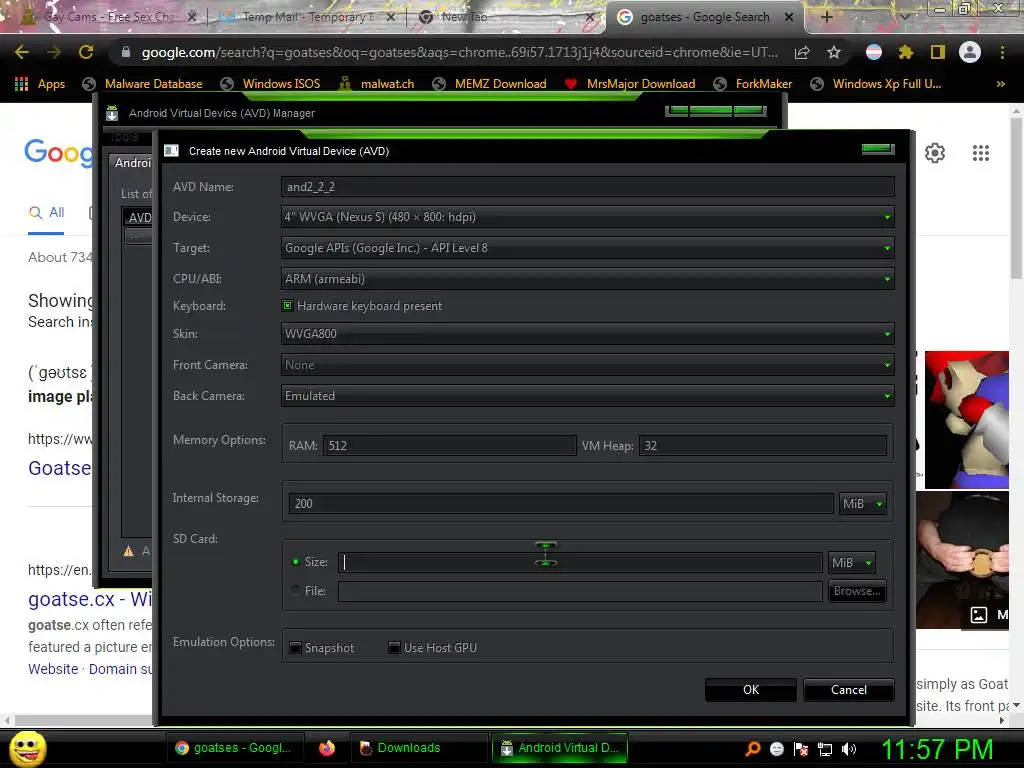Reload the Google search page
Screen dimensions: 1024x768
tap(86, 52)
